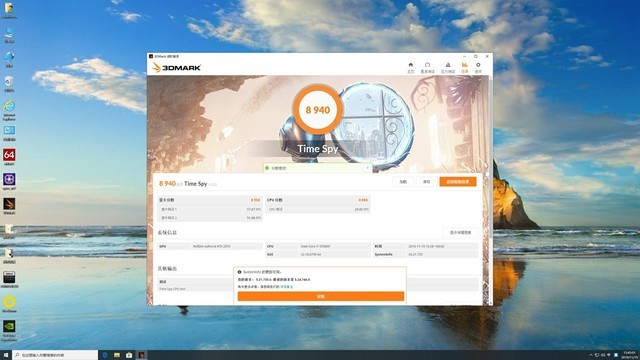Expand the show detailed info button
This screenshot has width=640, height=360.
(460, 232)
